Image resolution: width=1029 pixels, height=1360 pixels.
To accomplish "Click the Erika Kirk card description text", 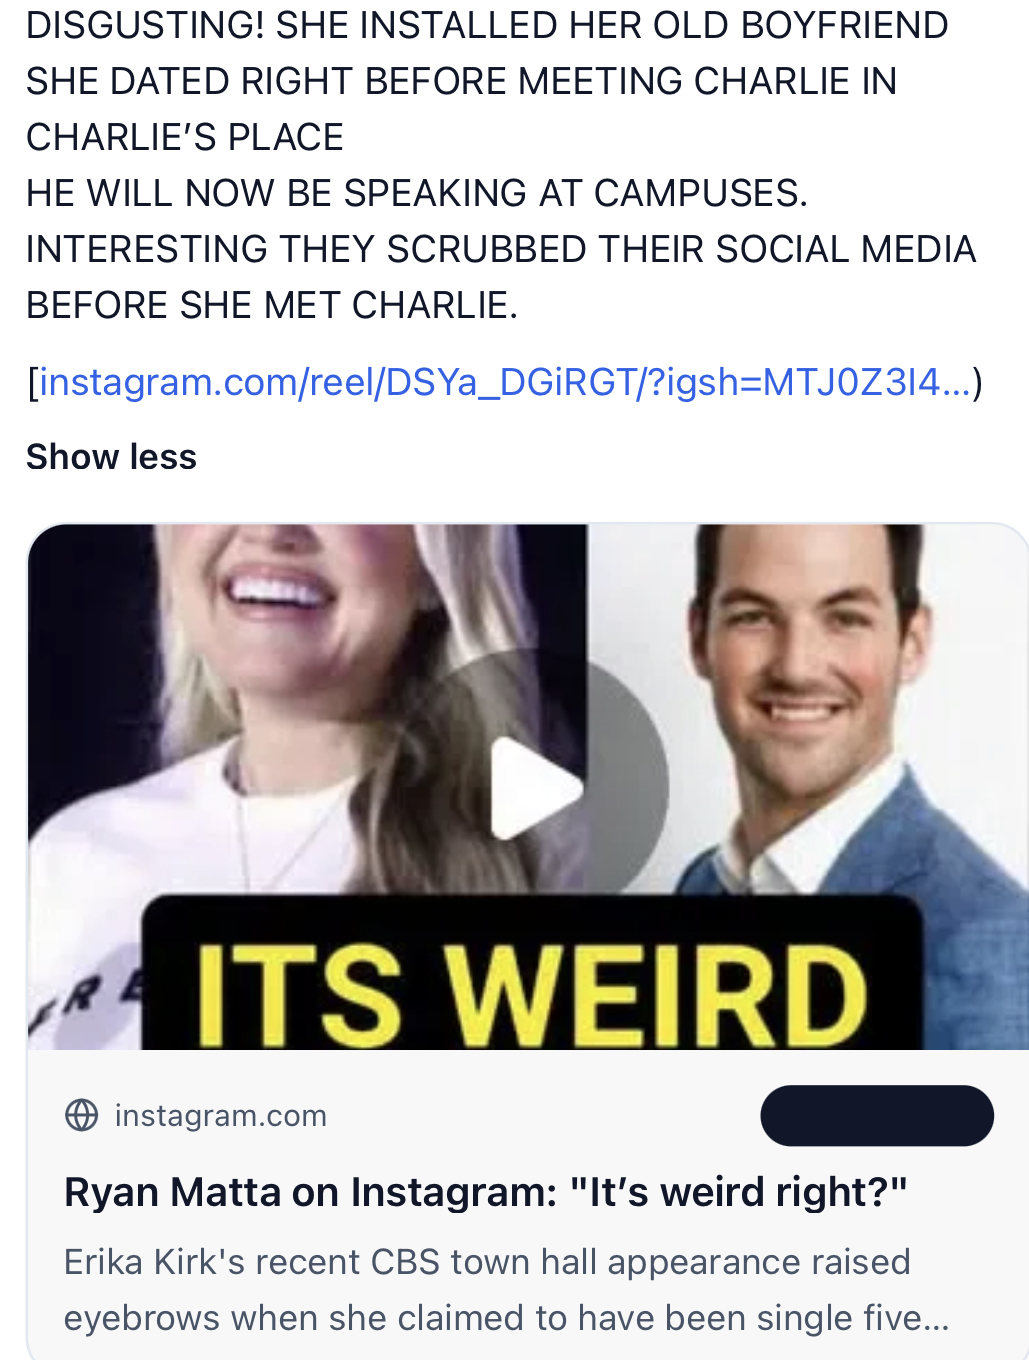I will coord(487,1262).
